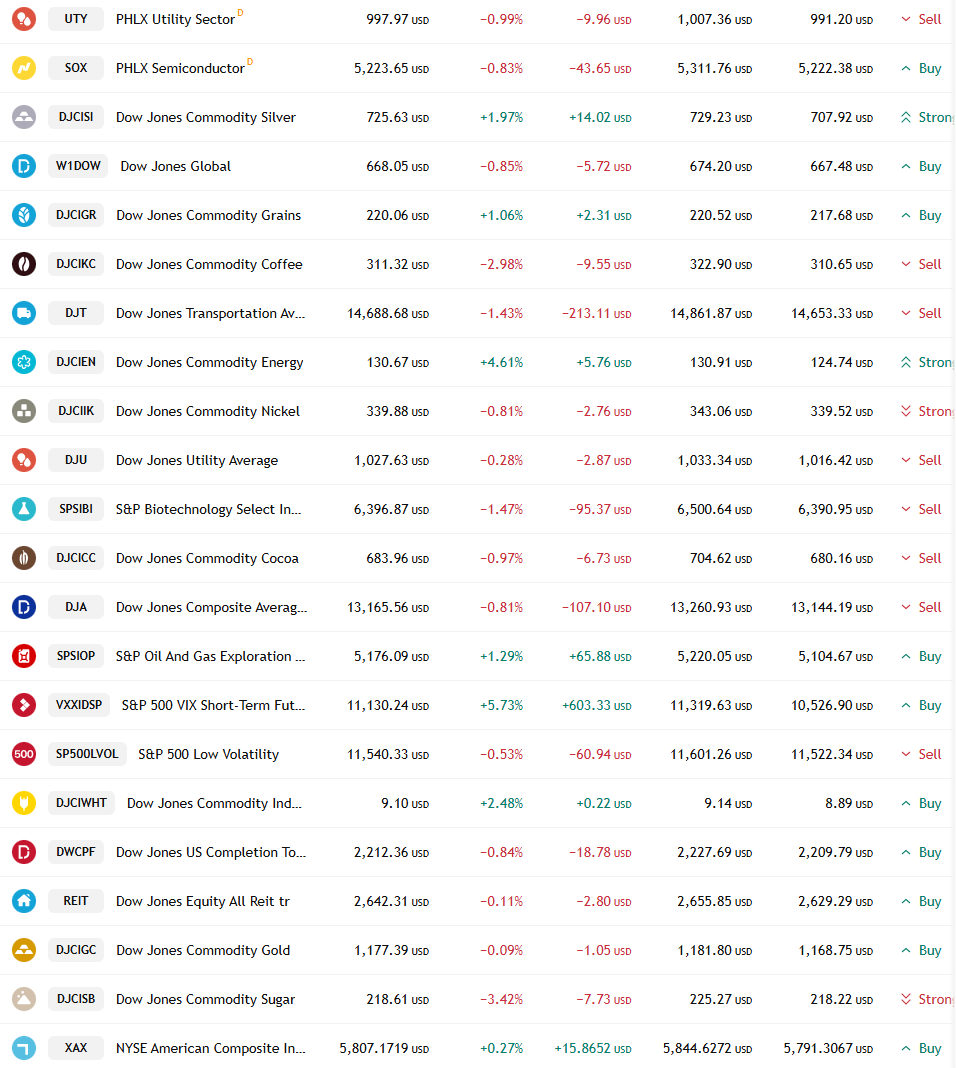Screen dimensions: 956x1068
Task: Click the Dow Jones Utility Average icon
Action: tap(24, 460)
